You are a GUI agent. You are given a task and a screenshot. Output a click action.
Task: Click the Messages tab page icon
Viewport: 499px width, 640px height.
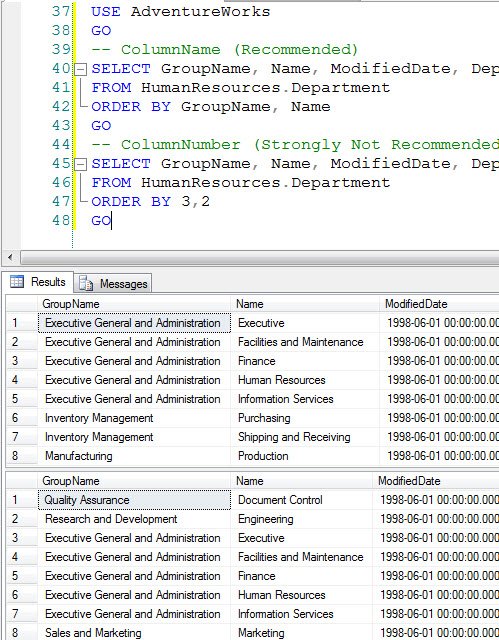(x=86, y=283)
